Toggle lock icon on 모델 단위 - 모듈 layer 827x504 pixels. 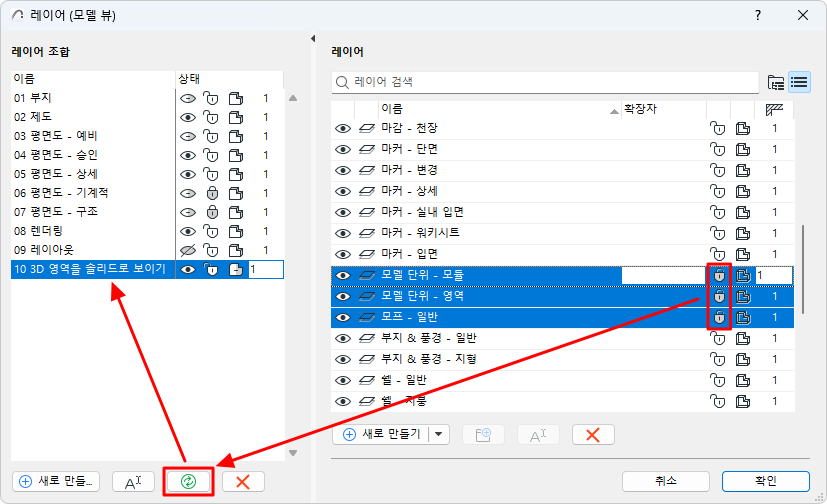(719, 275)
